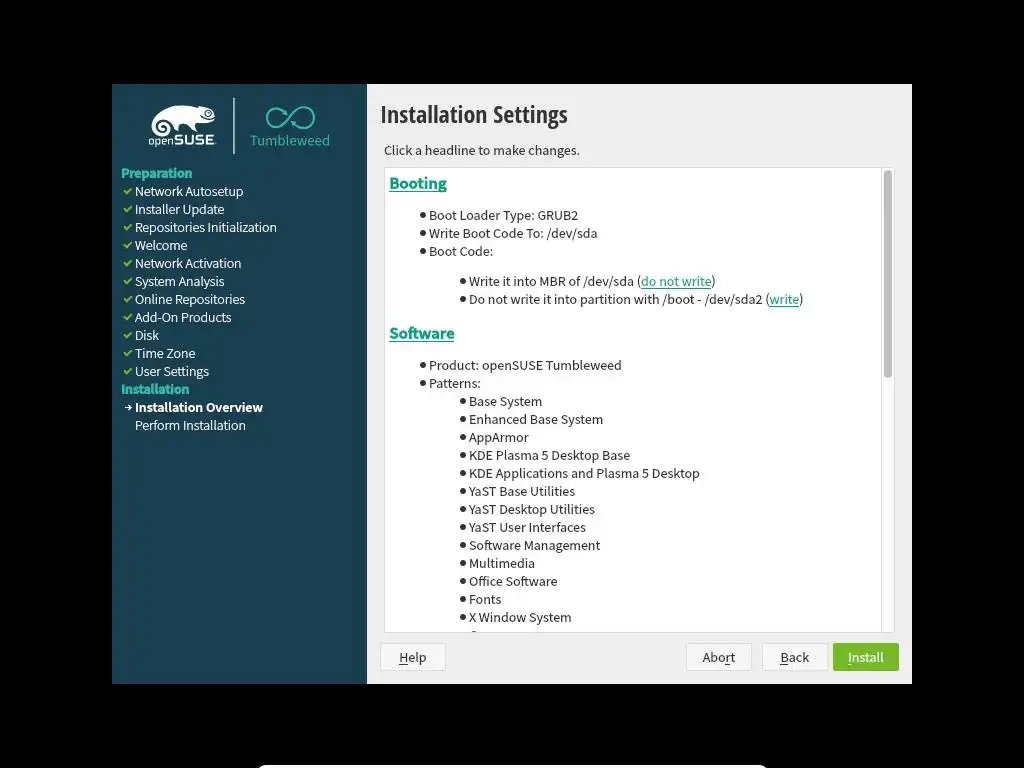Open the Help button

click(x=413, y=657)
